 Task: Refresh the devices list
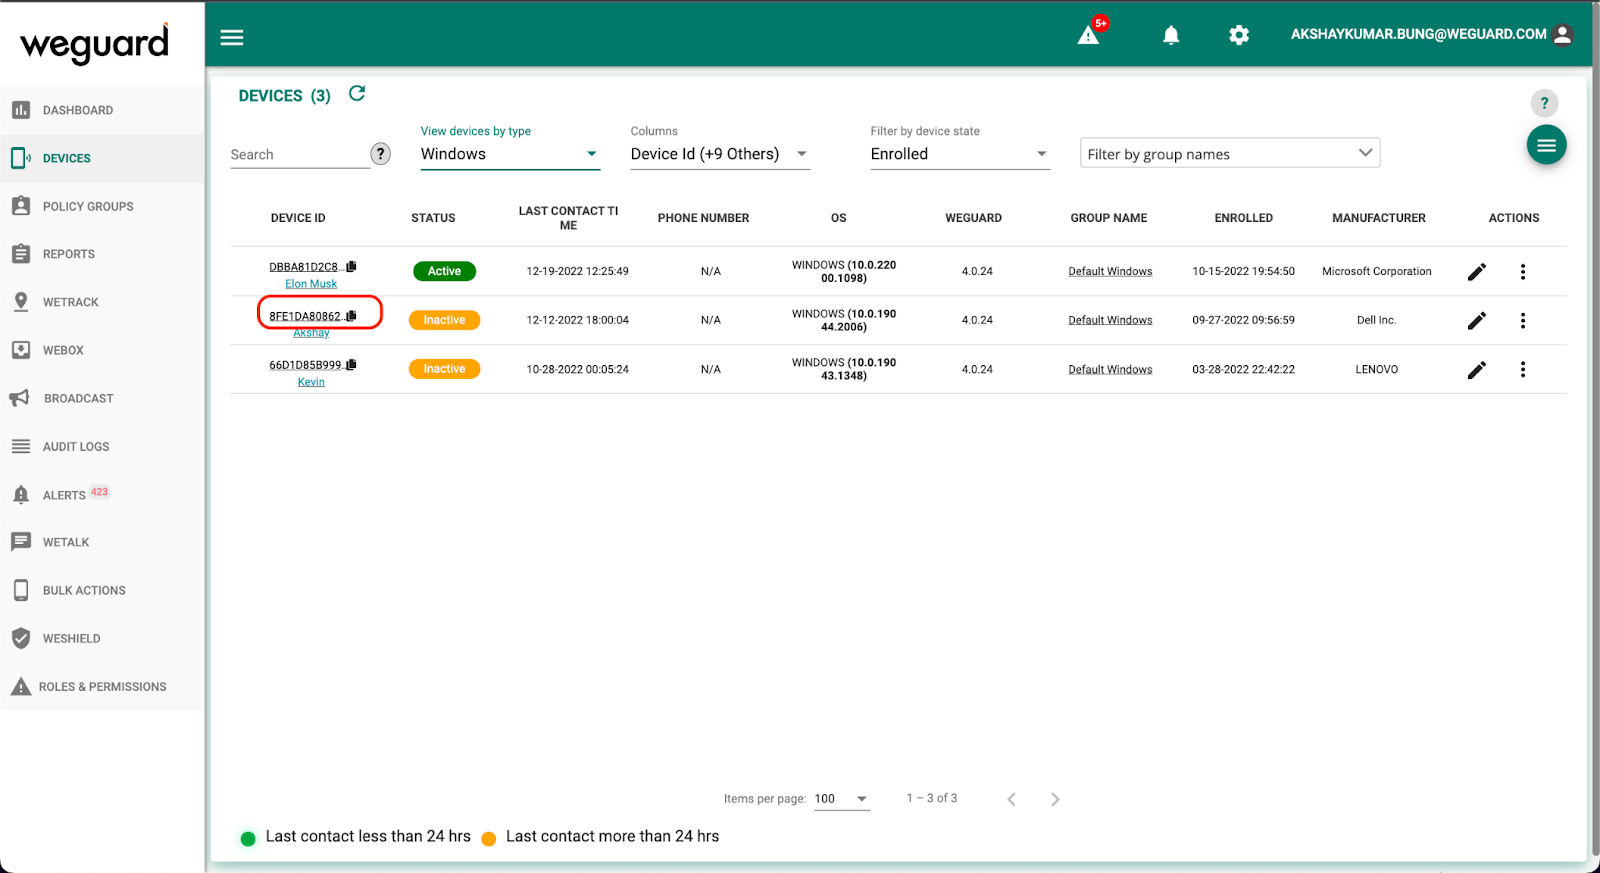pos(357,93)
